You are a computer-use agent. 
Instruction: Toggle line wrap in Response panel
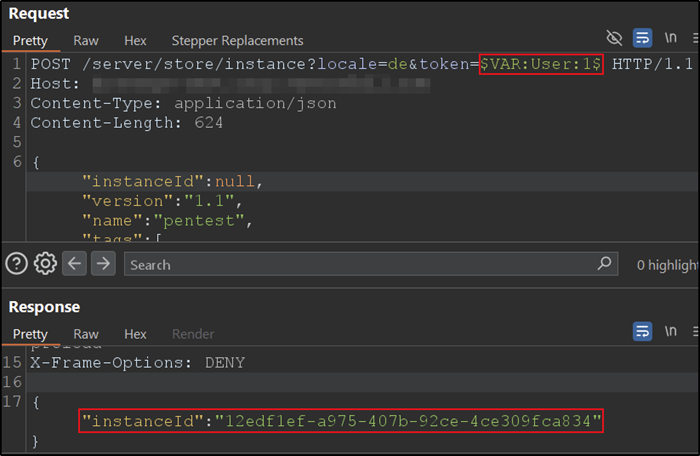tap(643, 330)
